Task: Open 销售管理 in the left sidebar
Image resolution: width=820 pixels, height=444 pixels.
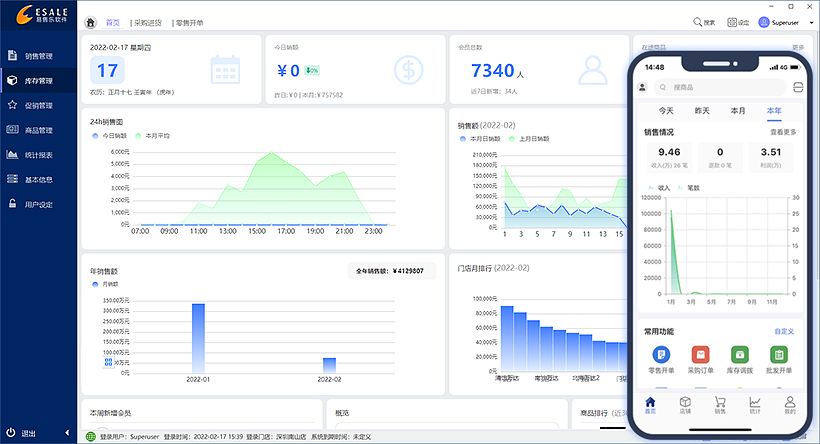Action: (38, 56)
